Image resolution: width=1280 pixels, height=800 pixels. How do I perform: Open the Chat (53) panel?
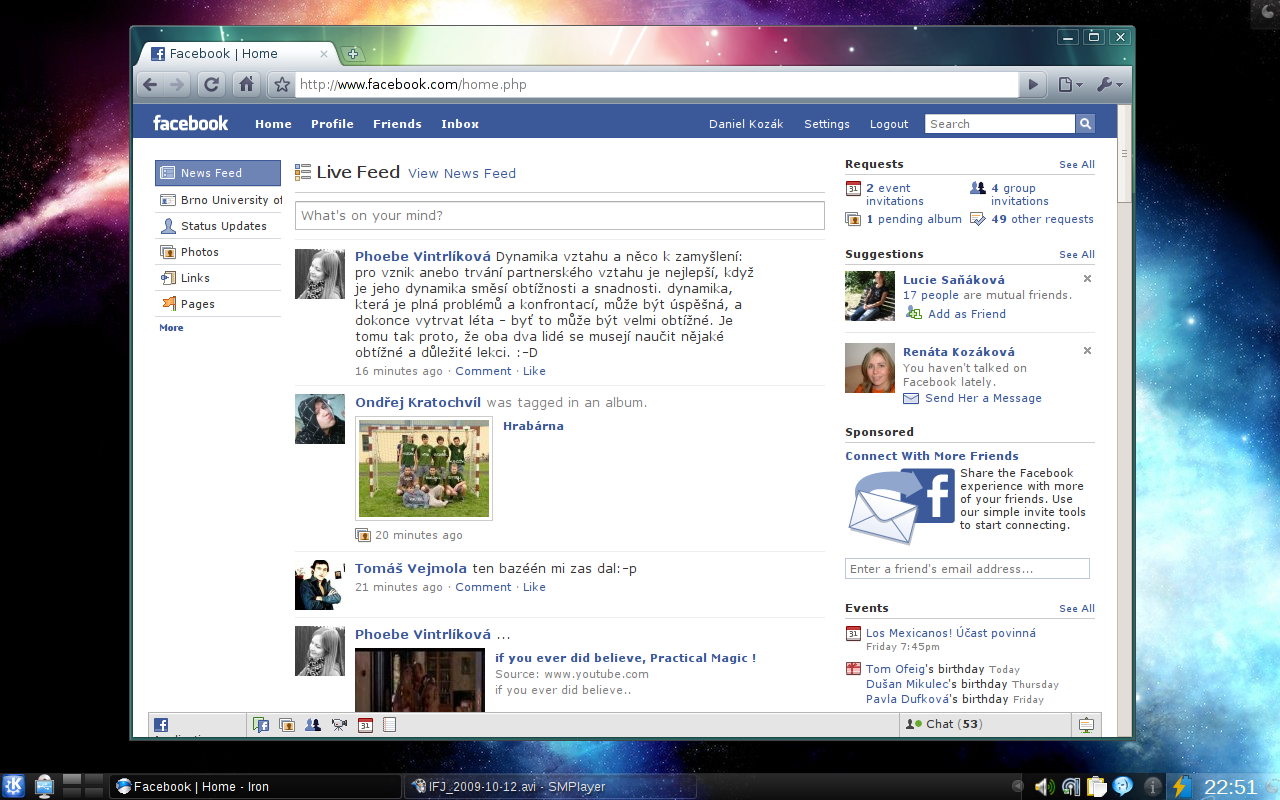click(985, 725)
